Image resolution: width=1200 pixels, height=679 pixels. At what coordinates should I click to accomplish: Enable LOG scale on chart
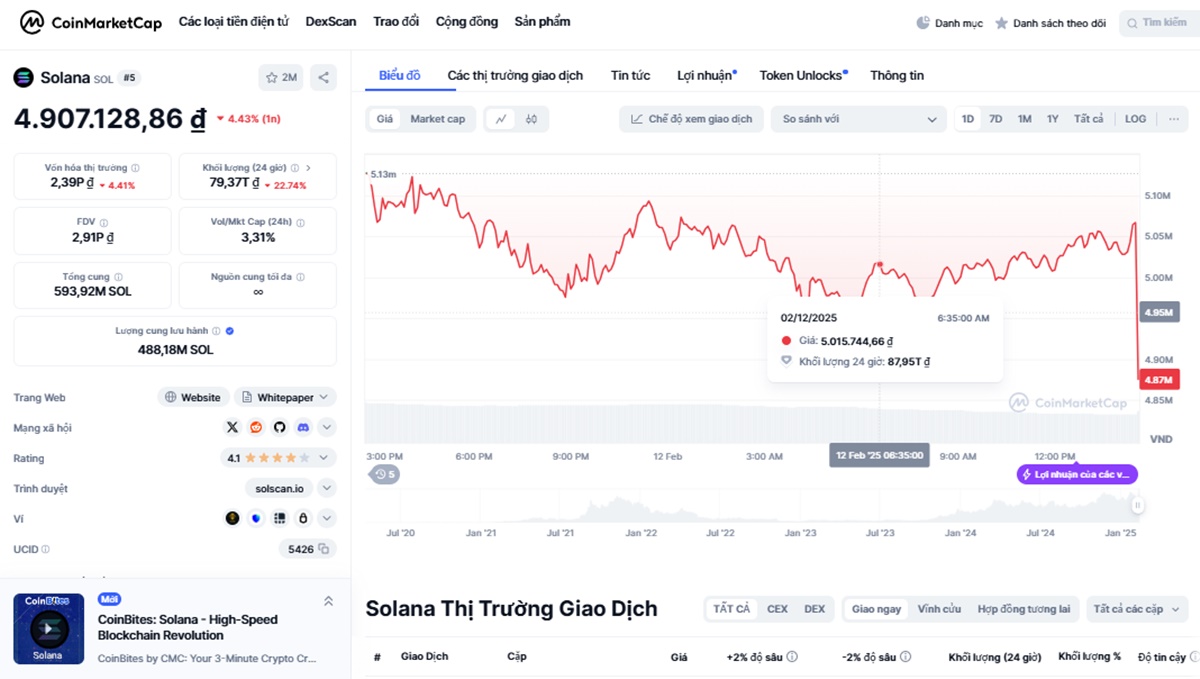click(1135, 119)
